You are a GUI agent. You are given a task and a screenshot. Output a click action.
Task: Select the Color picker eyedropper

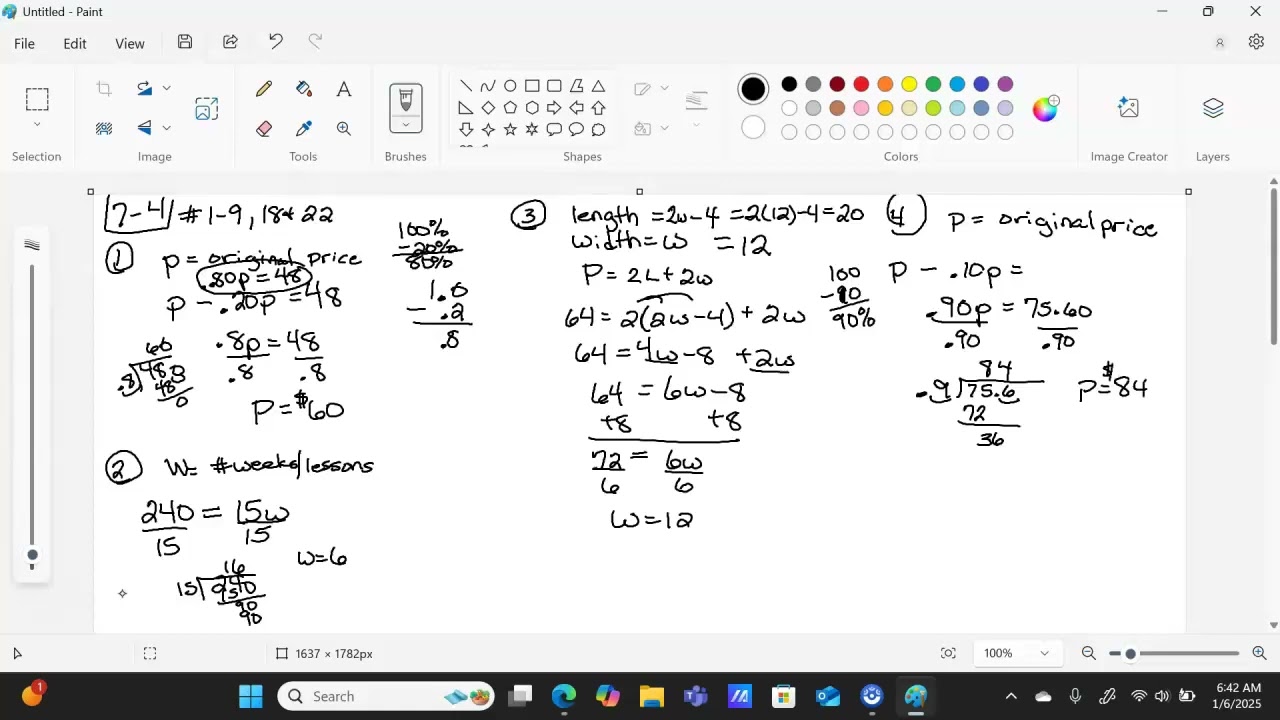pos(304,128)
